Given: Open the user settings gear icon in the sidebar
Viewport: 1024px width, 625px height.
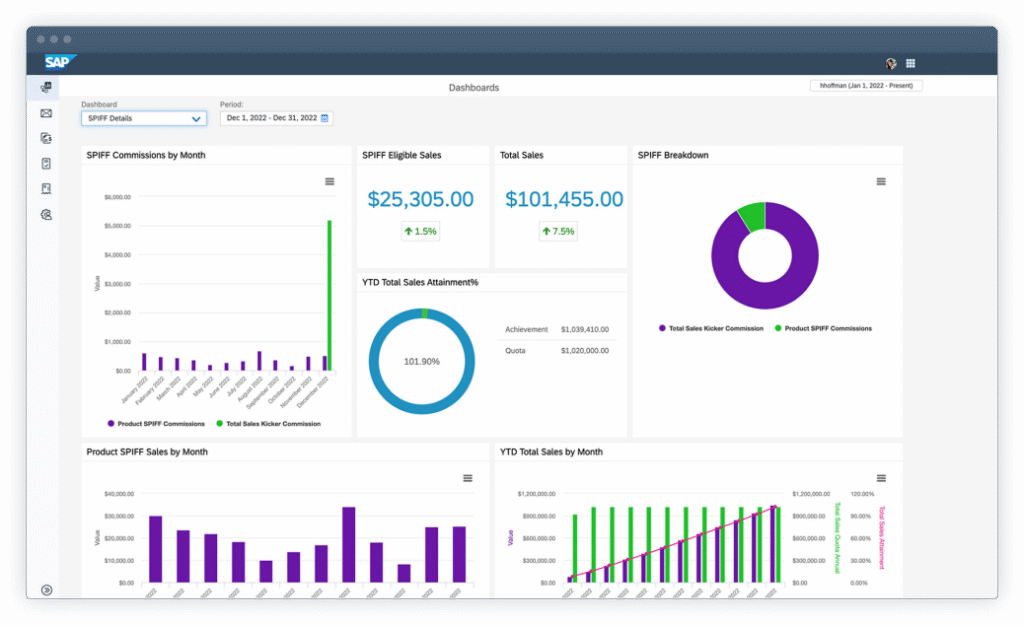Looking at the screenshot, I should point(46,214).
